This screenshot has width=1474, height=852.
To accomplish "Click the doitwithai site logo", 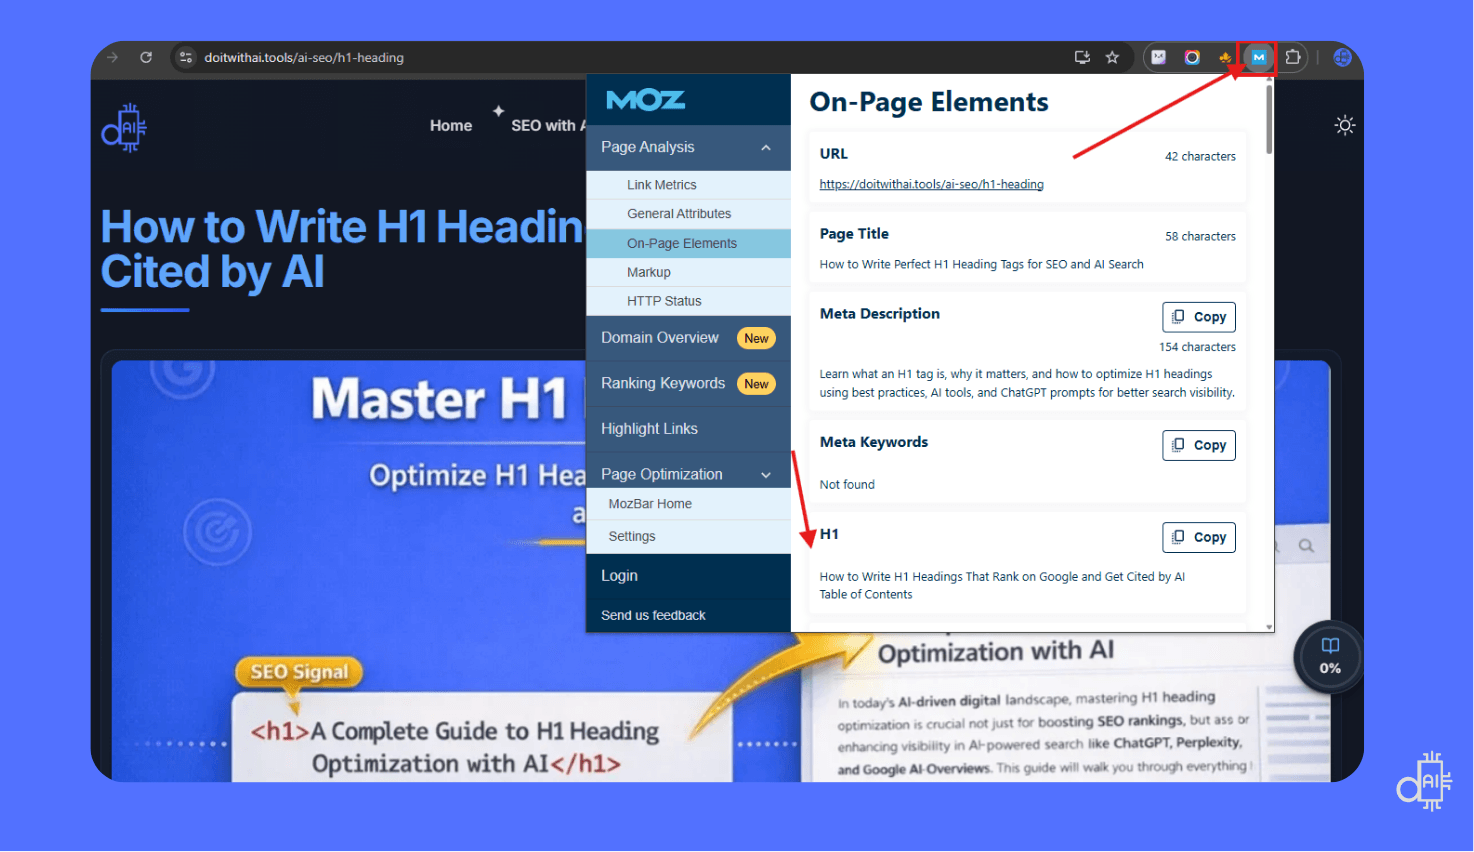I will [x=125, y=127].
